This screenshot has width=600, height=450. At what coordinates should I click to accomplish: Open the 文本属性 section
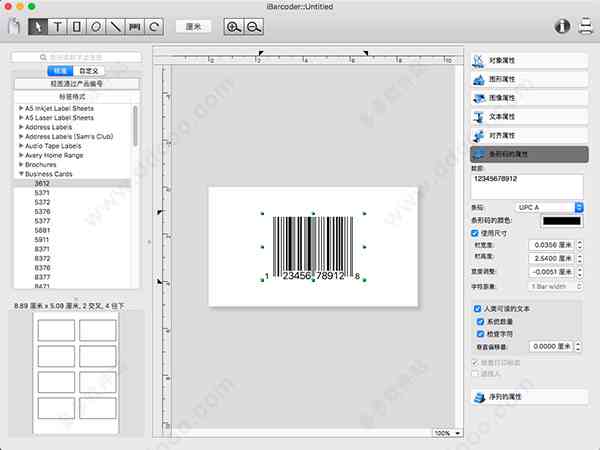[529, 117]
